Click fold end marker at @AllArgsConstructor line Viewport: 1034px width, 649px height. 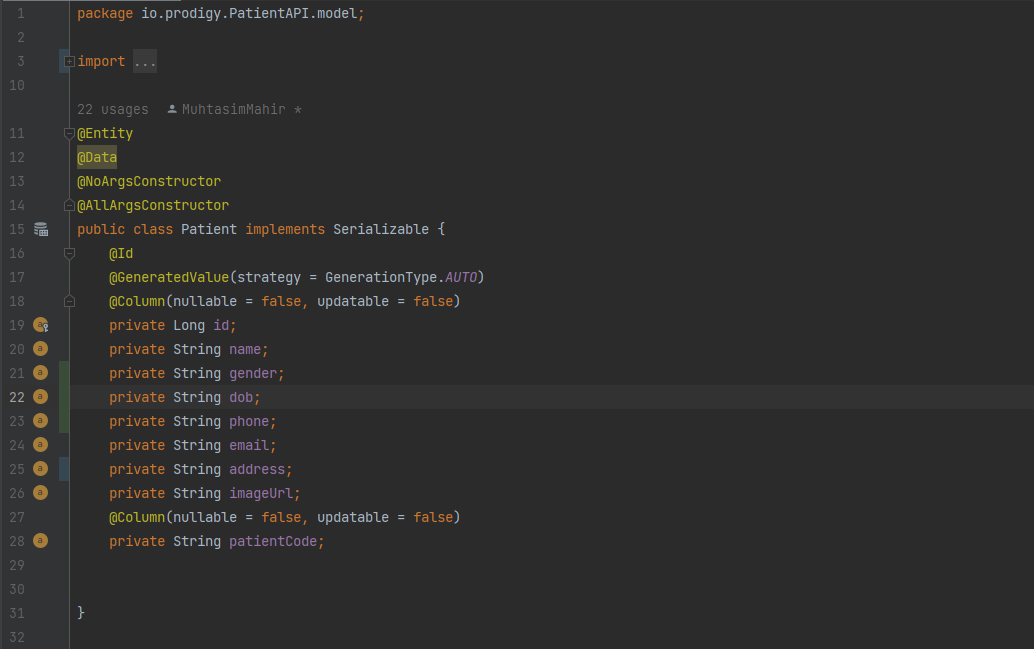tap(69, 206)
